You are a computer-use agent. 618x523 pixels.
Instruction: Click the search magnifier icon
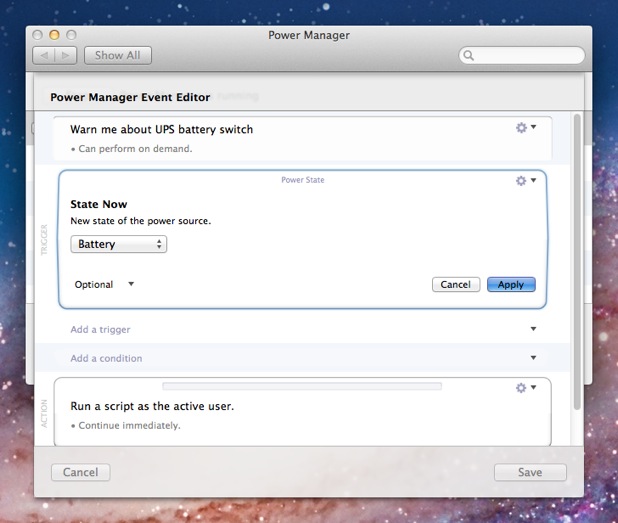click(x=468, y=56)
